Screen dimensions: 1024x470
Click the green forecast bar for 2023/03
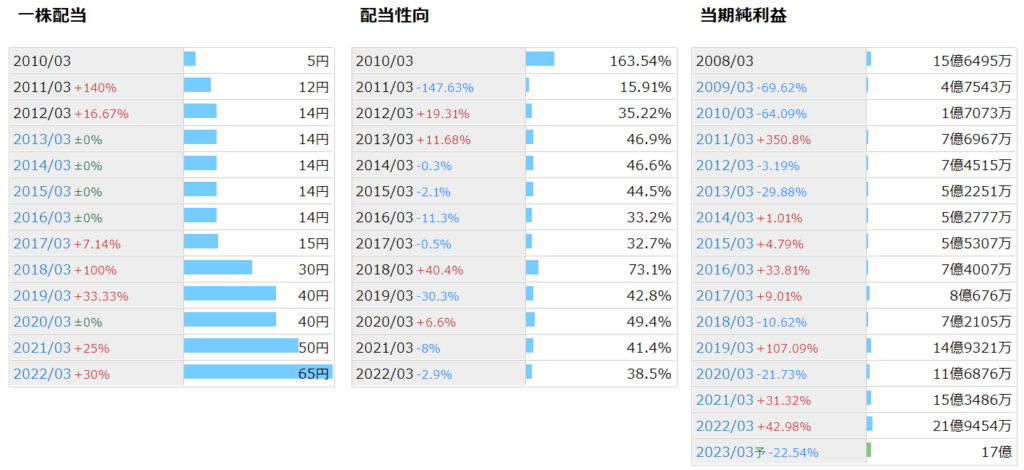869,450
